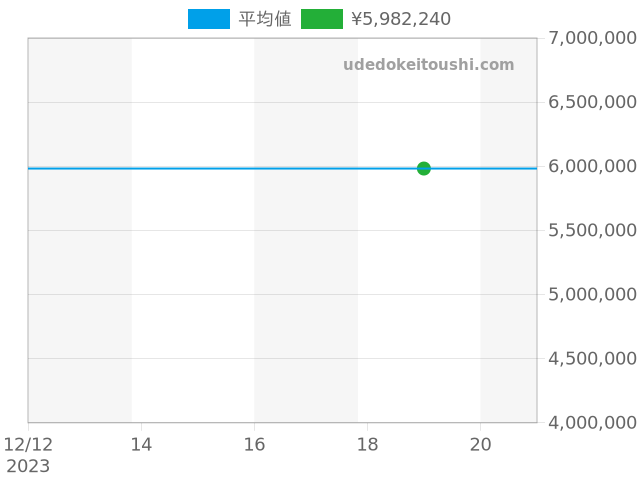
Task: Toggle the 平均値 series legend label
Action: point(264,19)
